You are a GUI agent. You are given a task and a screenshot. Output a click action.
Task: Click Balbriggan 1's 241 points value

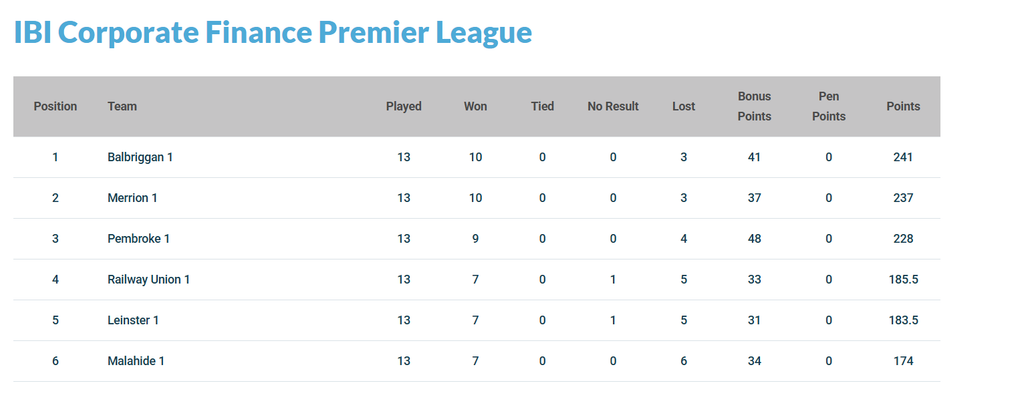(x=903, y=157)
